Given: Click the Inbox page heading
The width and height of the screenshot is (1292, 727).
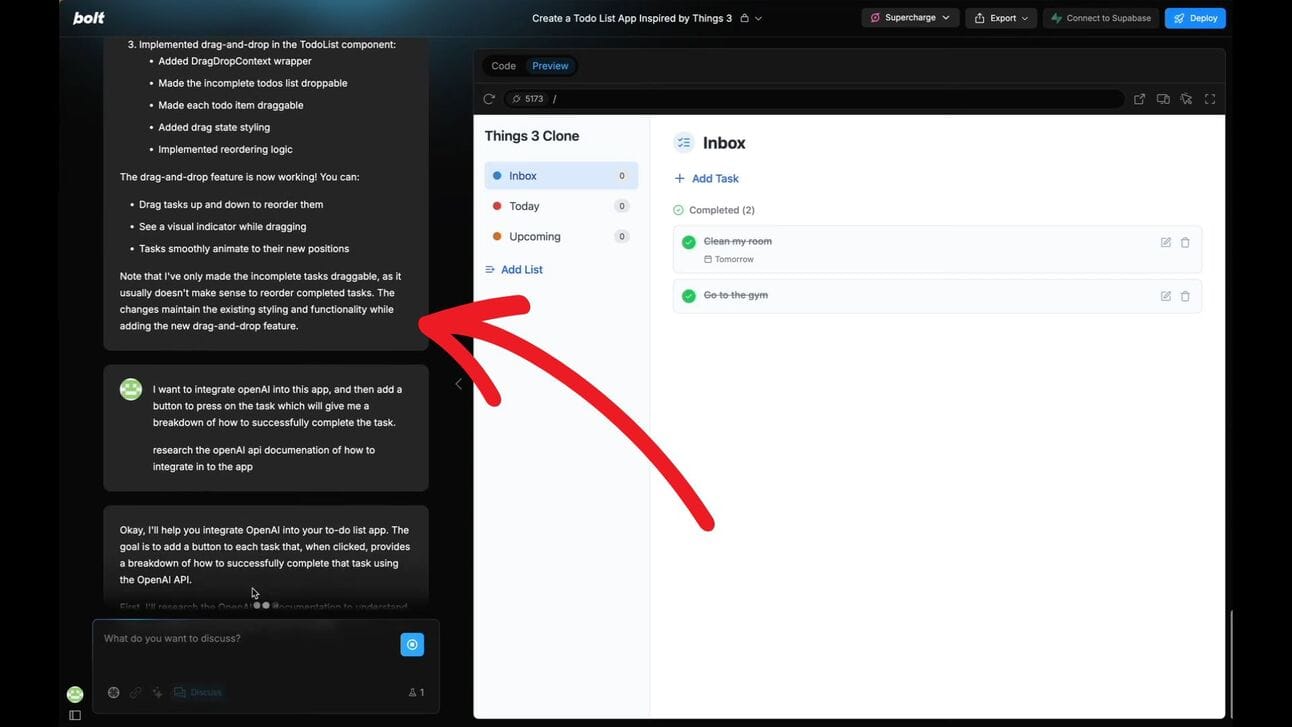Looking at the screenshot, I should point(724,143).
